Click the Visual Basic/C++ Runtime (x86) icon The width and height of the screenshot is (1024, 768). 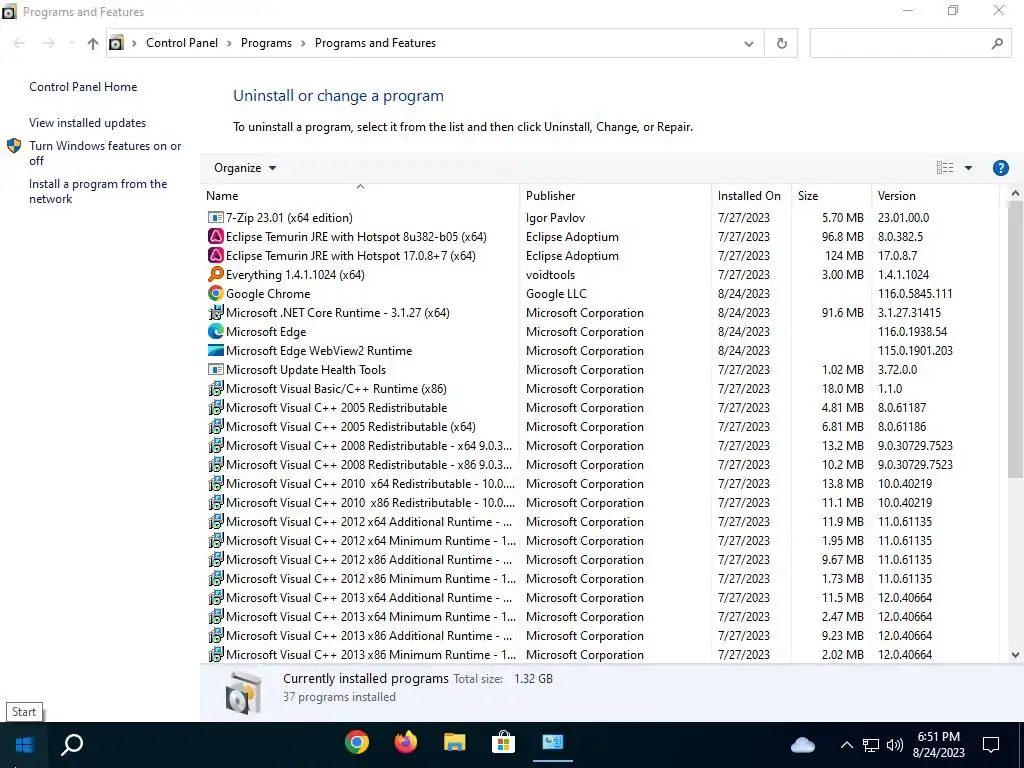click(216, 389)
